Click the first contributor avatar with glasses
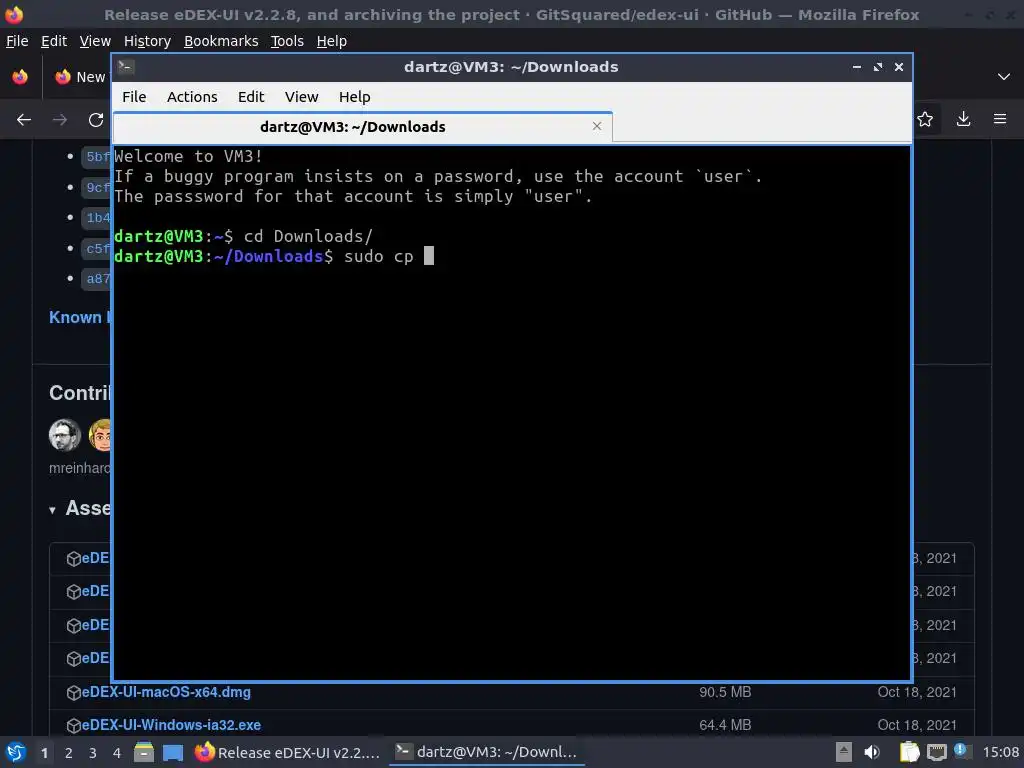The image size is (1024, 768). pyautogui.click(x=65, y=435)
